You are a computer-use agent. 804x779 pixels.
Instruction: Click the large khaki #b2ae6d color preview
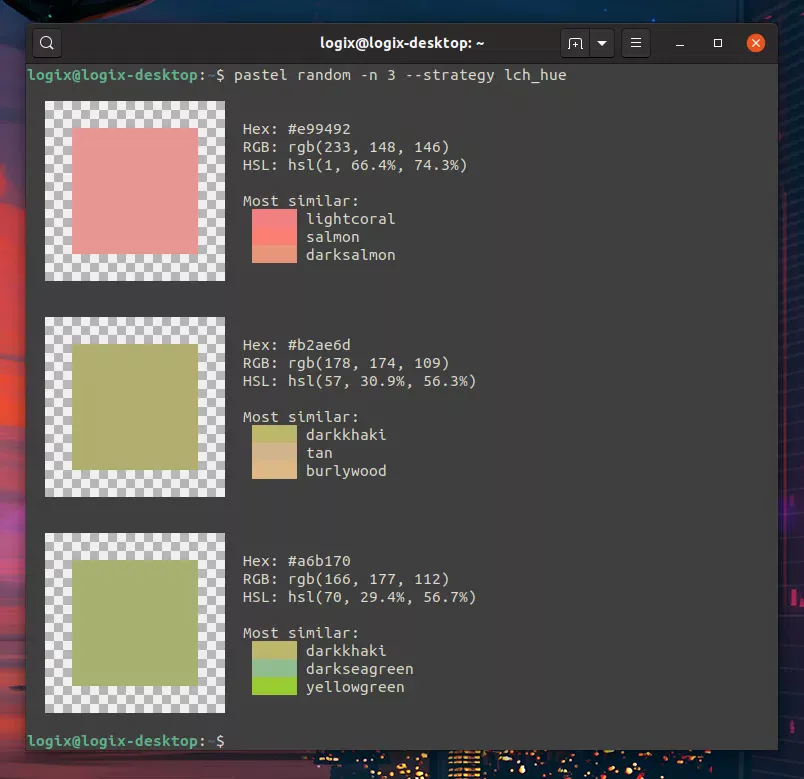[x=135, y=407]
